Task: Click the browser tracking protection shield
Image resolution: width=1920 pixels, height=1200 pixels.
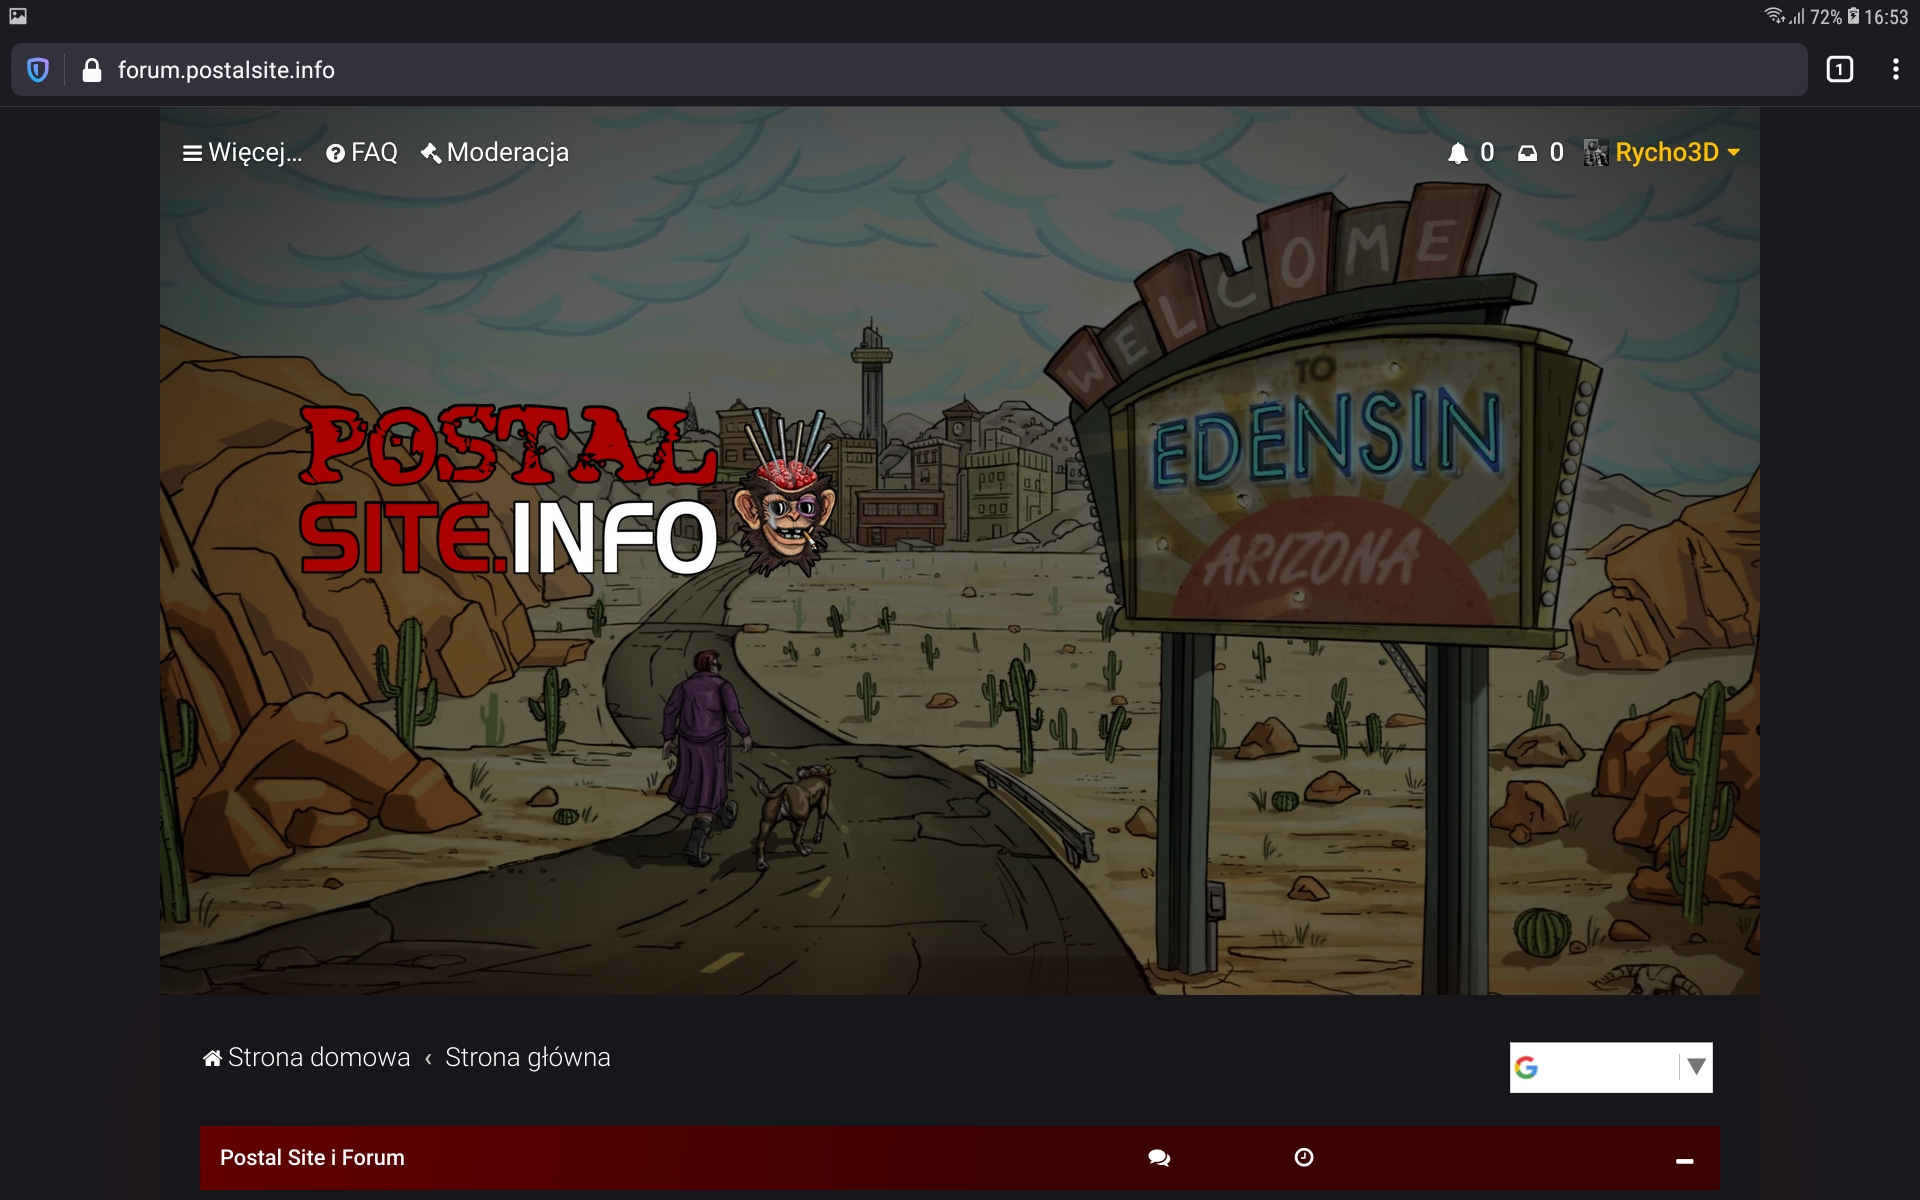Action: pyautogui.click(x=38, y=70)
